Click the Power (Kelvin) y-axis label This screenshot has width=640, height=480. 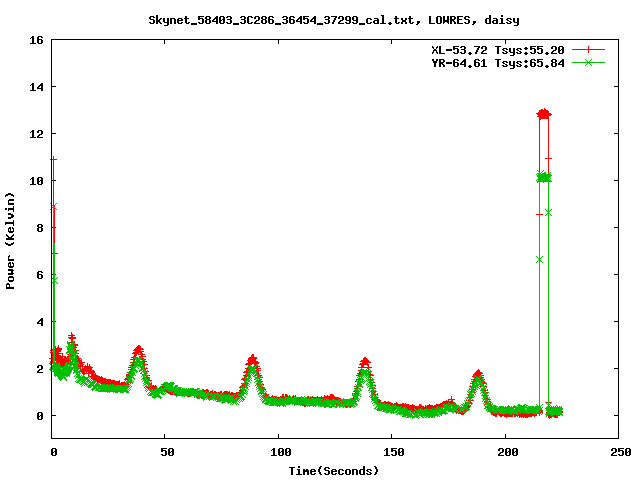[10, 241]
